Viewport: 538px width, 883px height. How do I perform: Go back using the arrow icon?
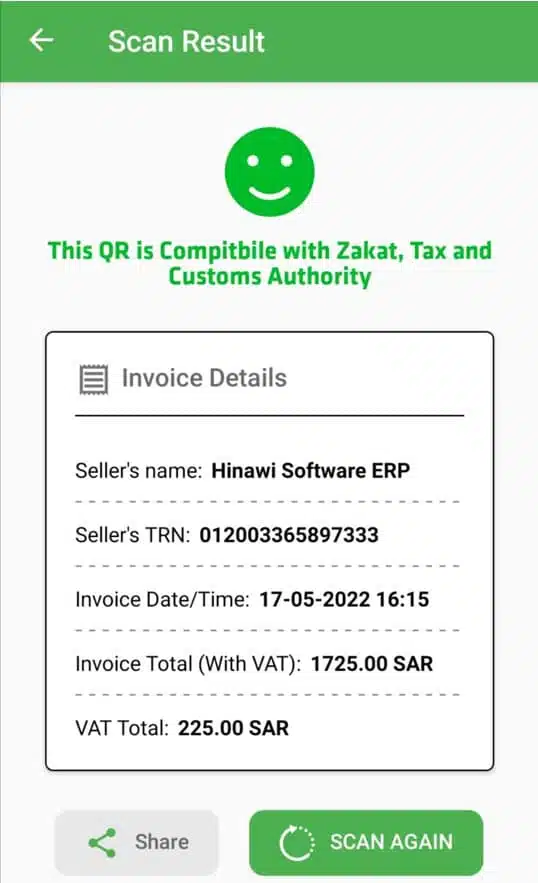41,41
